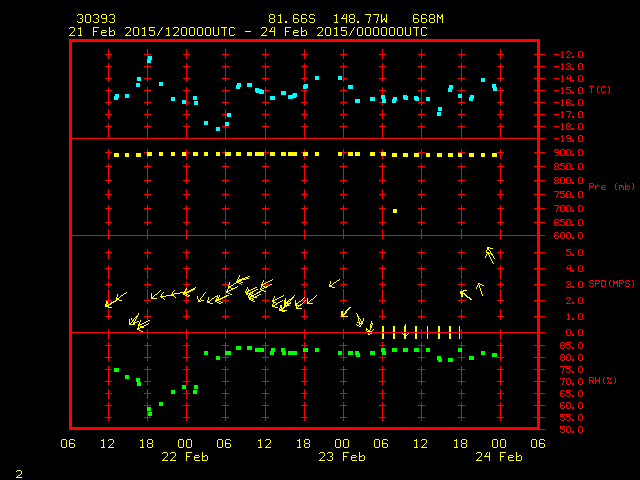Click the 50.0 humidity tick value
Screen dimensions: 640x480
571,430
